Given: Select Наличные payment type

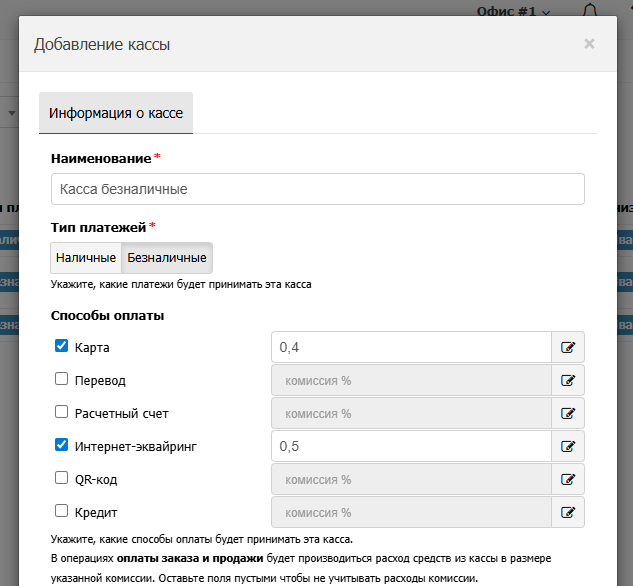Looking at the screenshot, I should click(86, 258).
